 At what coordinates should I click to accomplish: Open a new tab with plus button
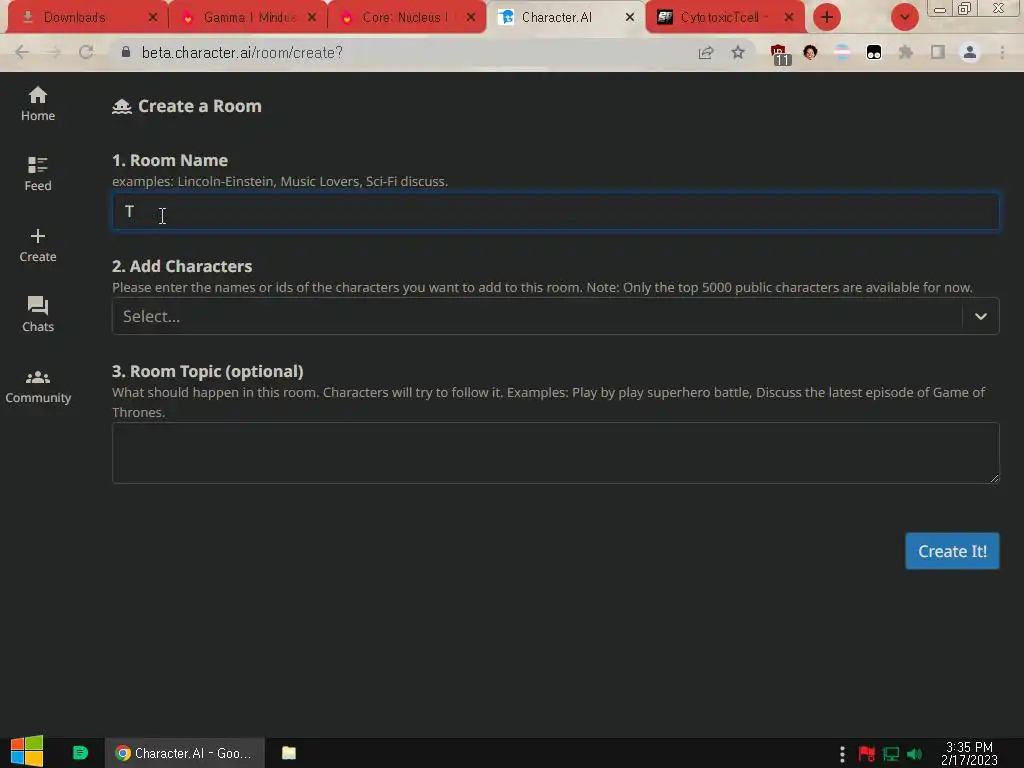(x=827, y=17)
